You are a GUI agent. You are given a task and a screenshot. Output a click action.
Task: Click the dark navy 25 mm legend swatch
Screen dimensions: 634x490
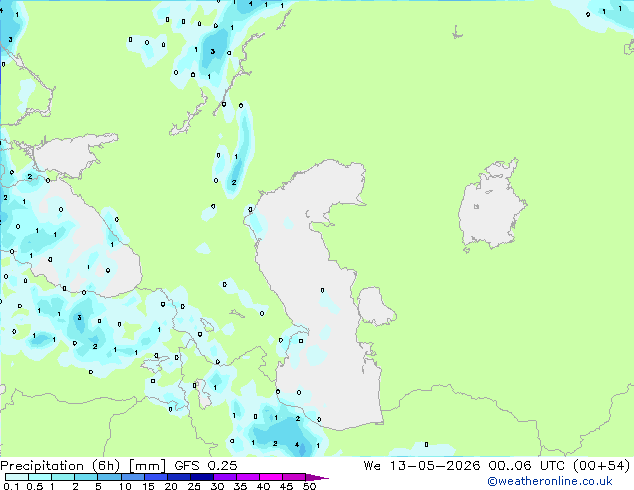pos(201,477)
